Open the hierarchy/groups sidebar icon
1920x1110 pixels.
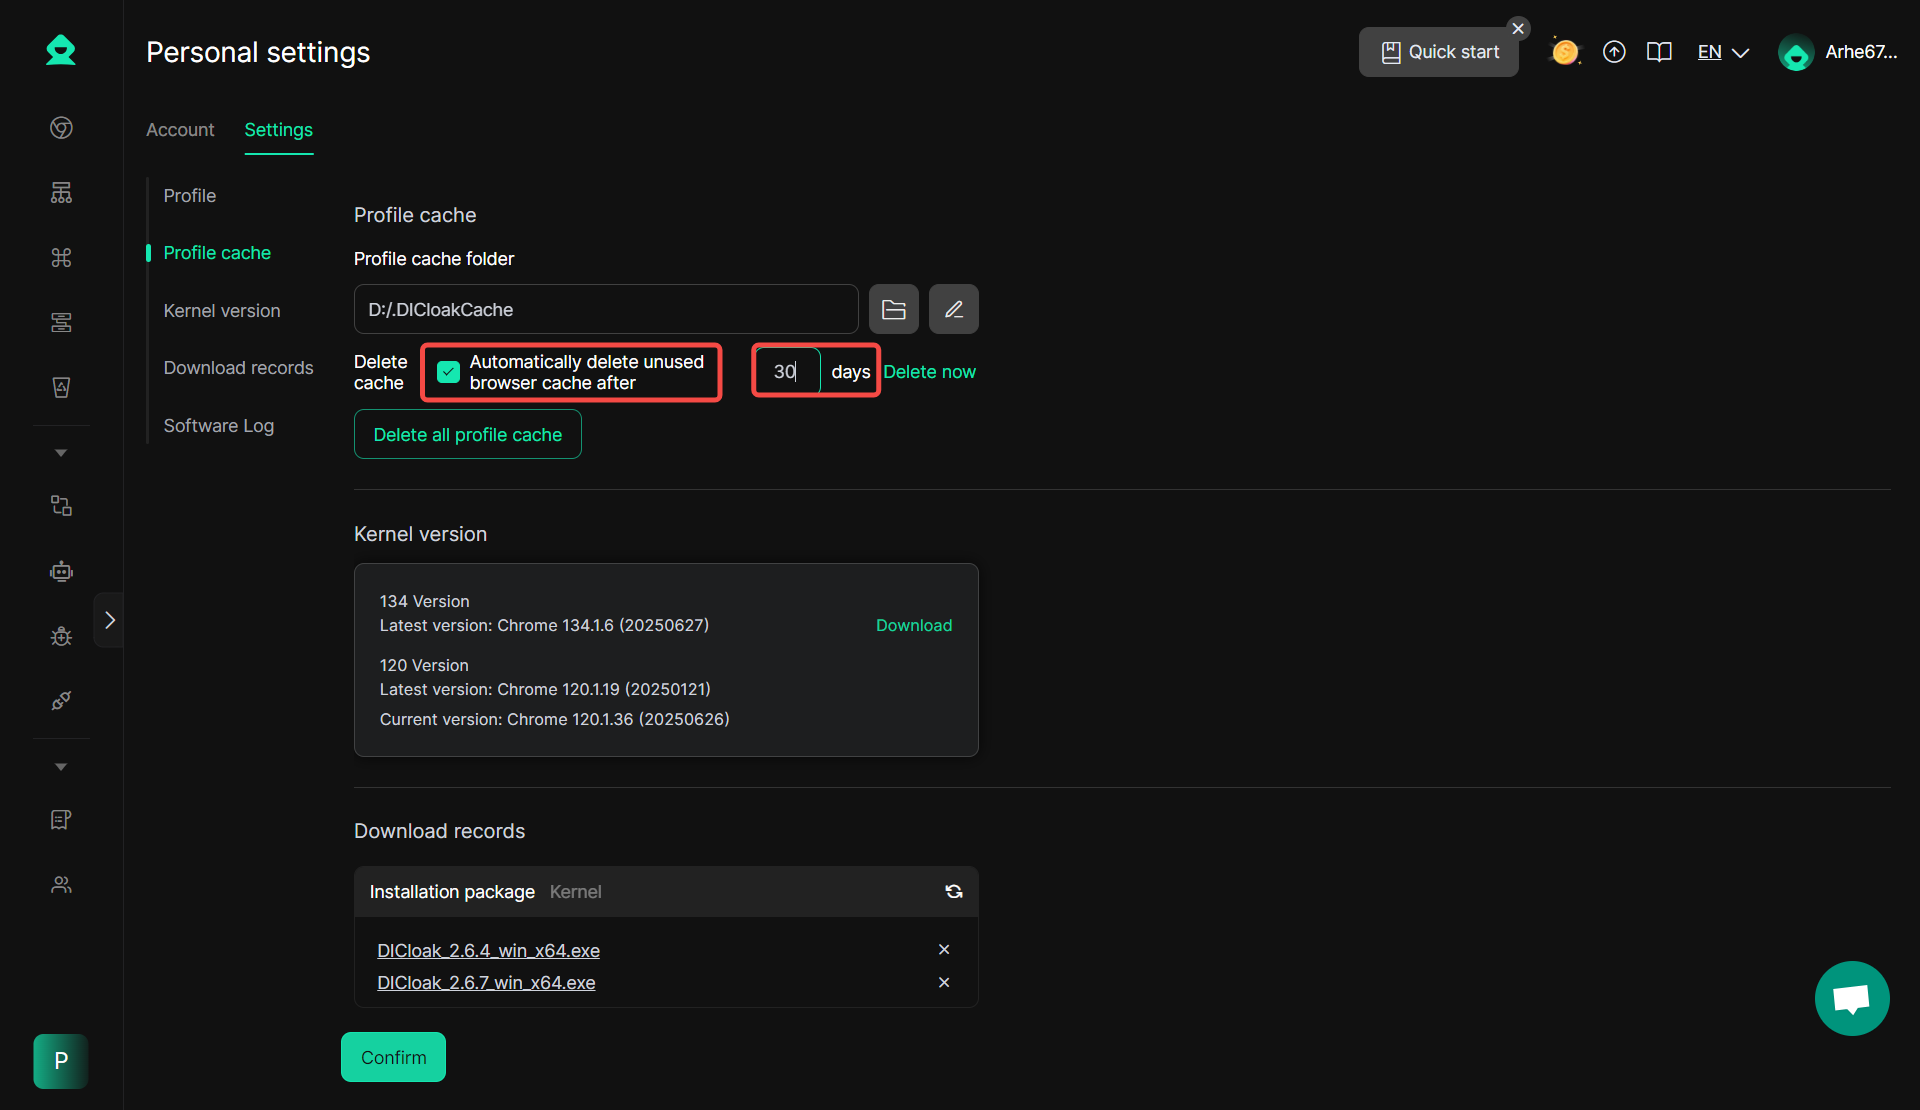pos(61,193)
